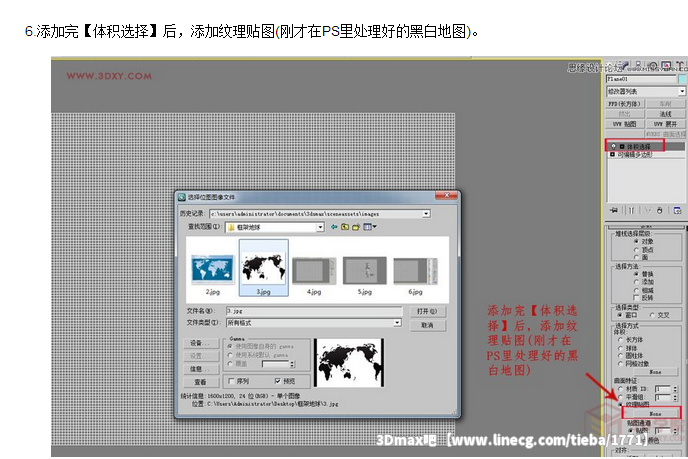Click the pin stack icon below modifier stack
The height and width of the screenshot is (459, 688).
(614, 211)
